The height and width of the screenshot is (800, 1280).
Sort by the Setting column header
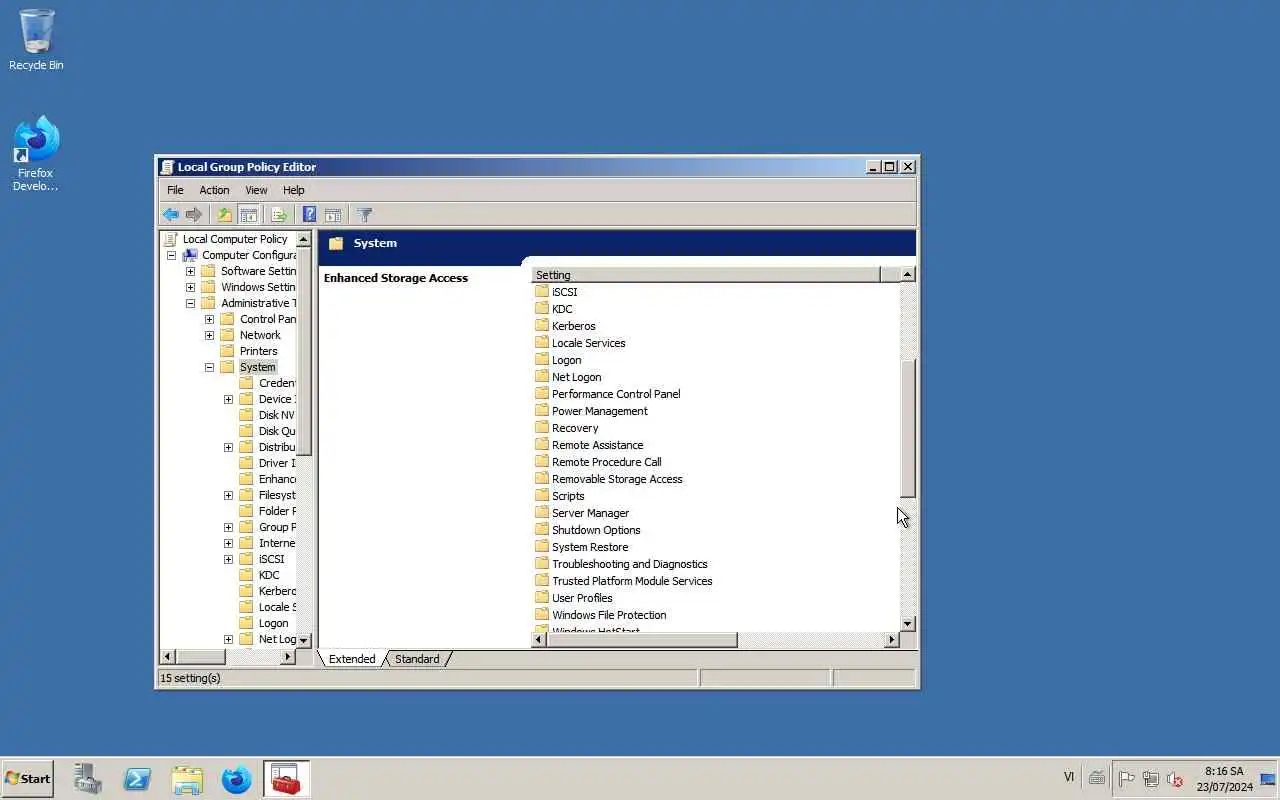[x=706, y=274]
